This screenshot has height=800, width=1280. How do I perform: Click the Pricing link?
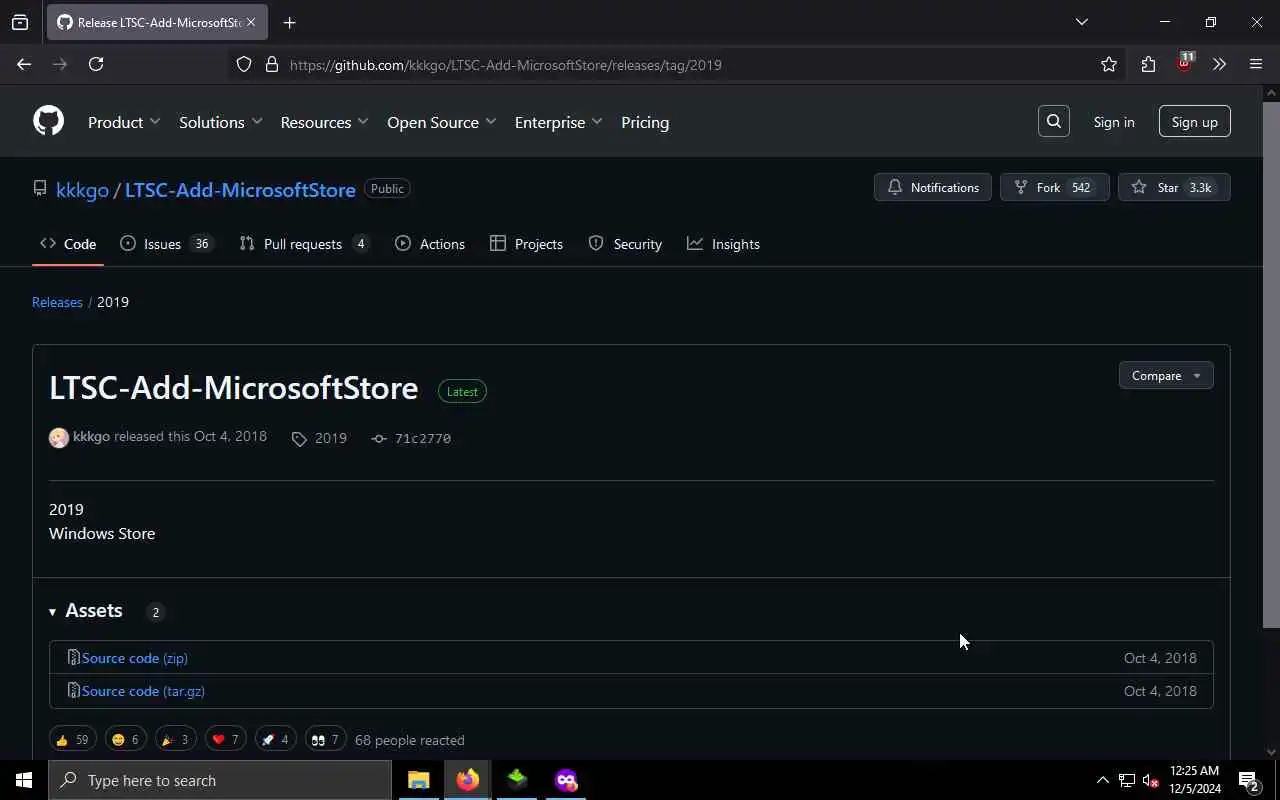pos(645,122)
